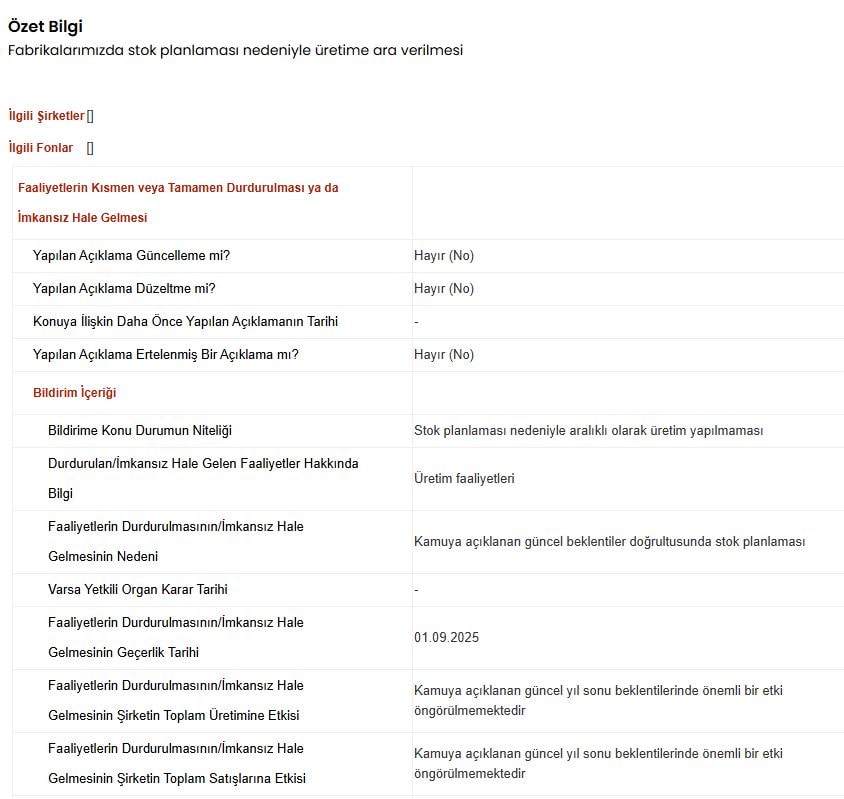The height and width of the screenshot is (799, 844).
Task: Click the Hayır (No) value for Güncelleme
Action: pyautogui.click(x=444, y=256)
